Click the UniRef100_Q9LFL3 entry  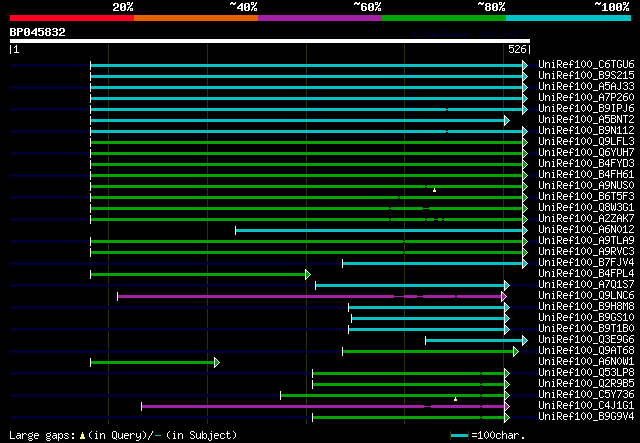586,141
